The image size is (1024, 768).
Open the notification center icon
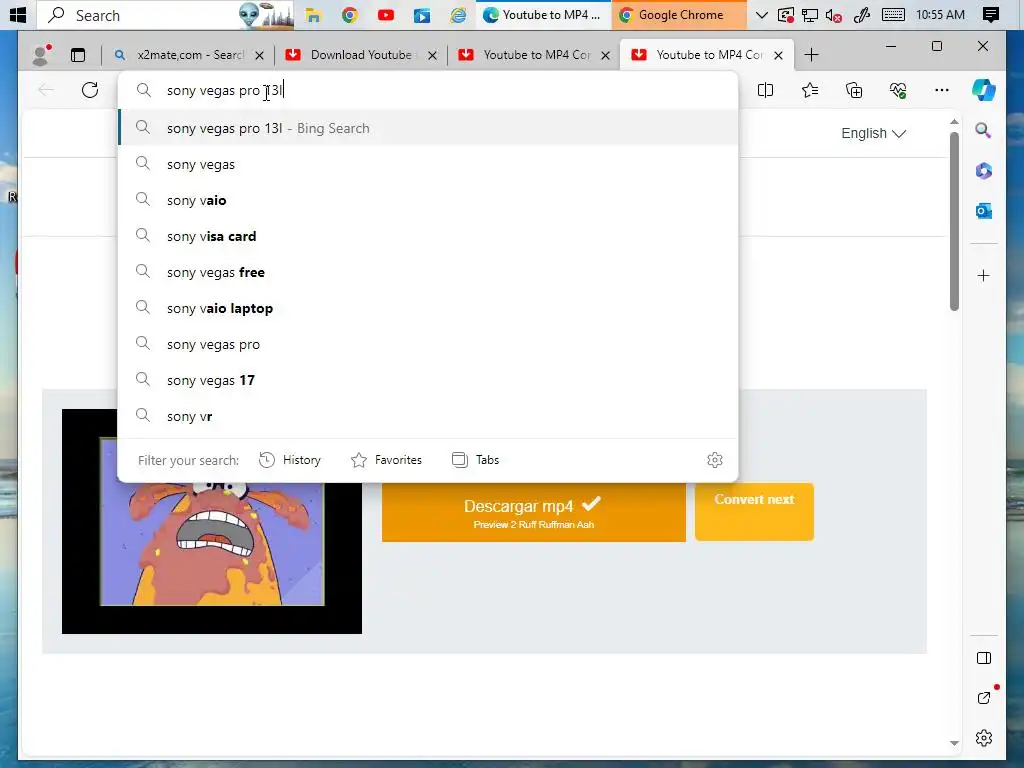click(x=991, y=15)
